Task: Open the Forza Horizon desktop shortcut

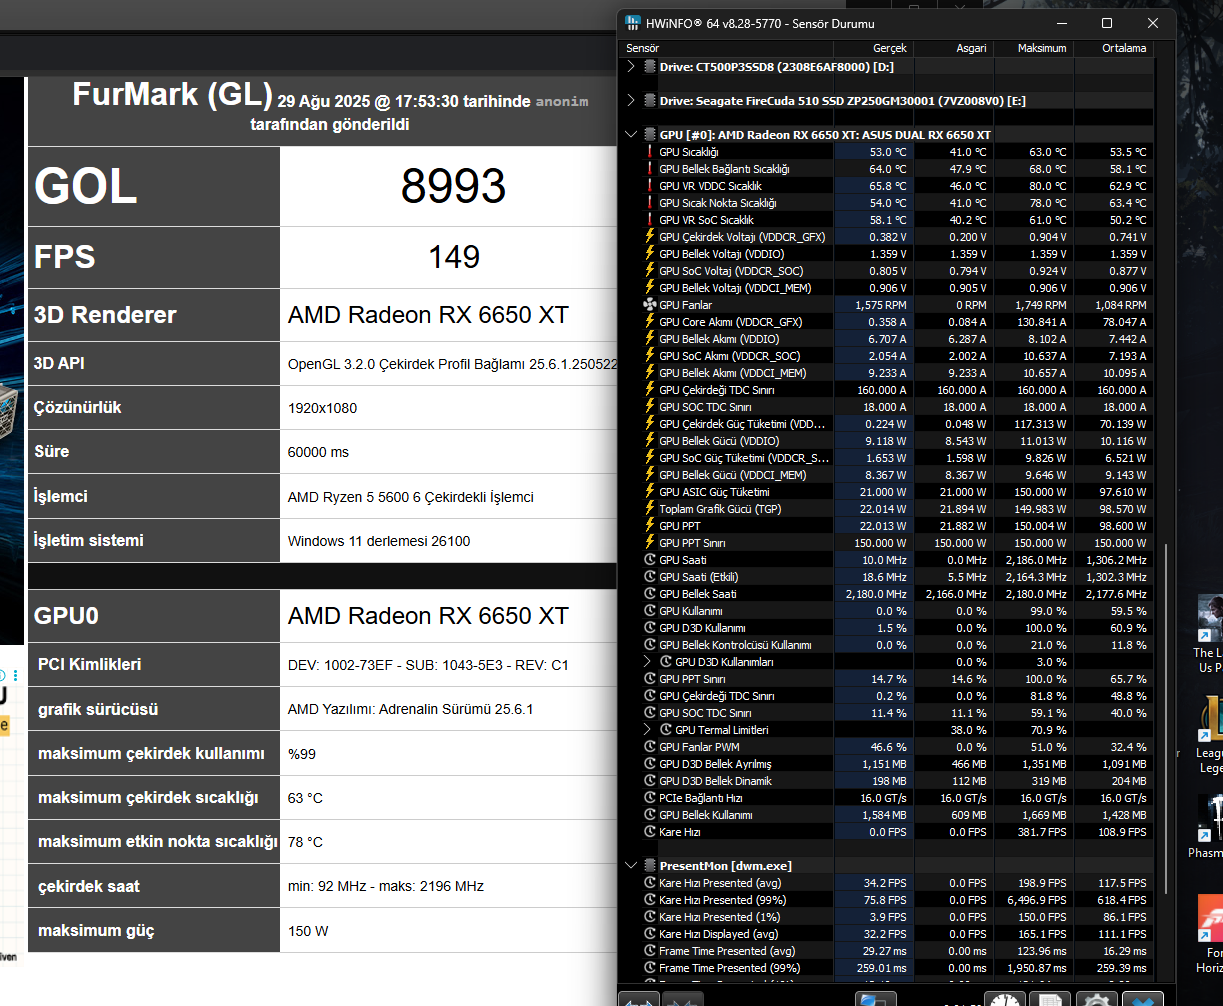Action: [1210, 934]
